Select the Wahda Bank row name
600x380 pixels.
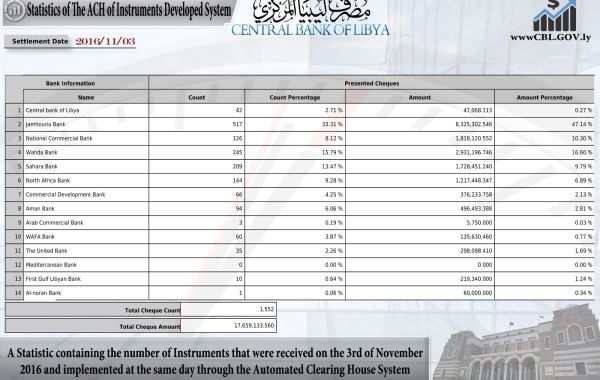[41, 152]
